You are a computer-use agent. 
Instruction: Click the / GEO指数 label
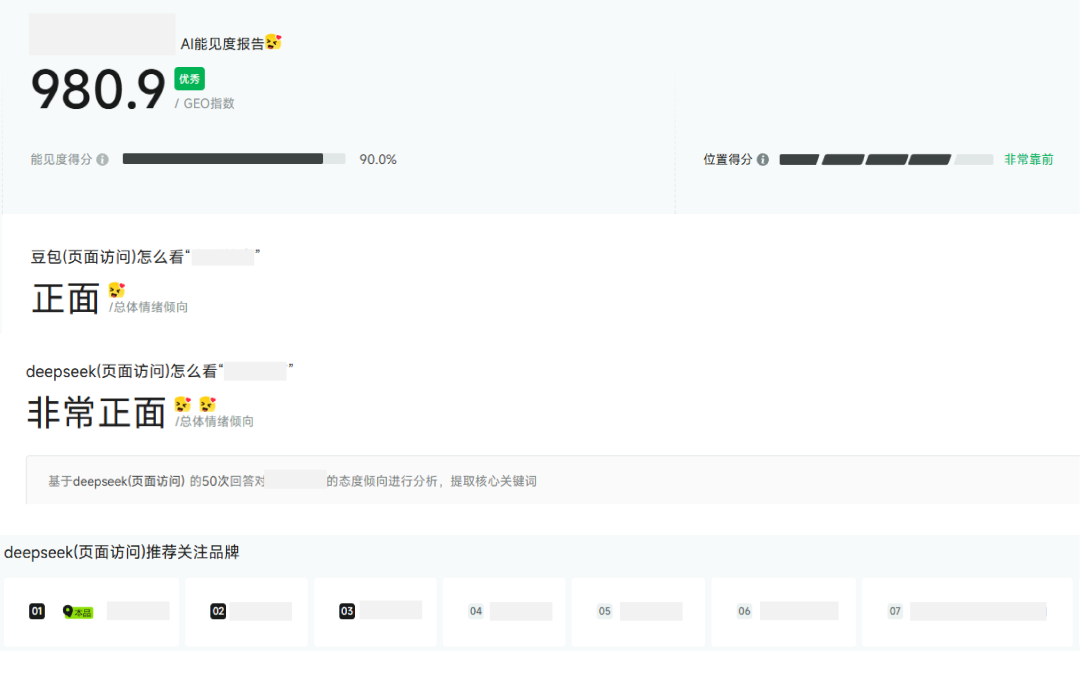(x=205, y=103)
